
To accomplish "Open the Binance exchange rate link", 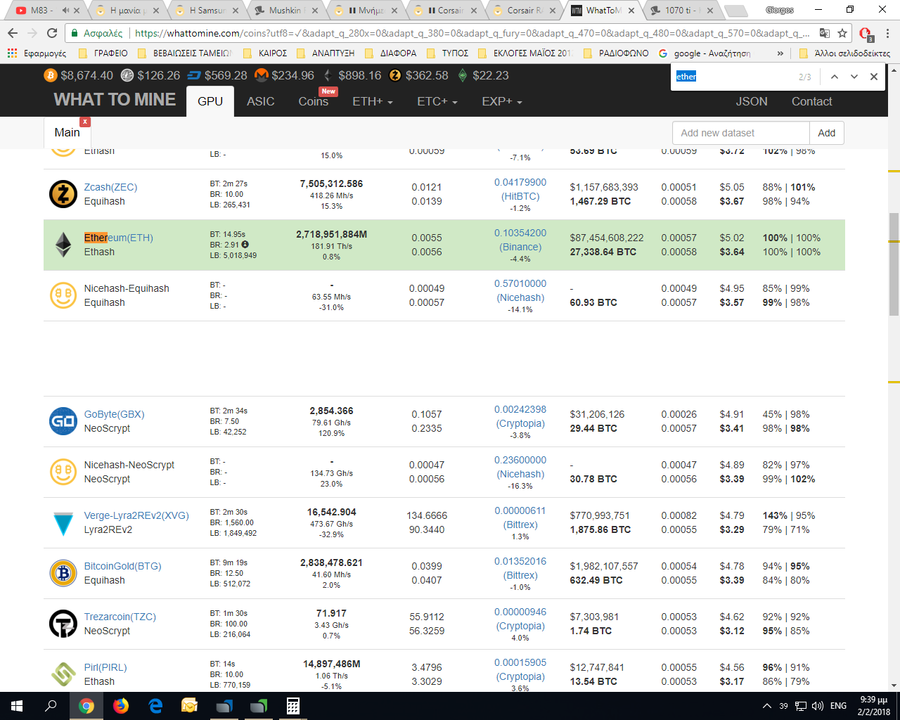I will [520, 240].
